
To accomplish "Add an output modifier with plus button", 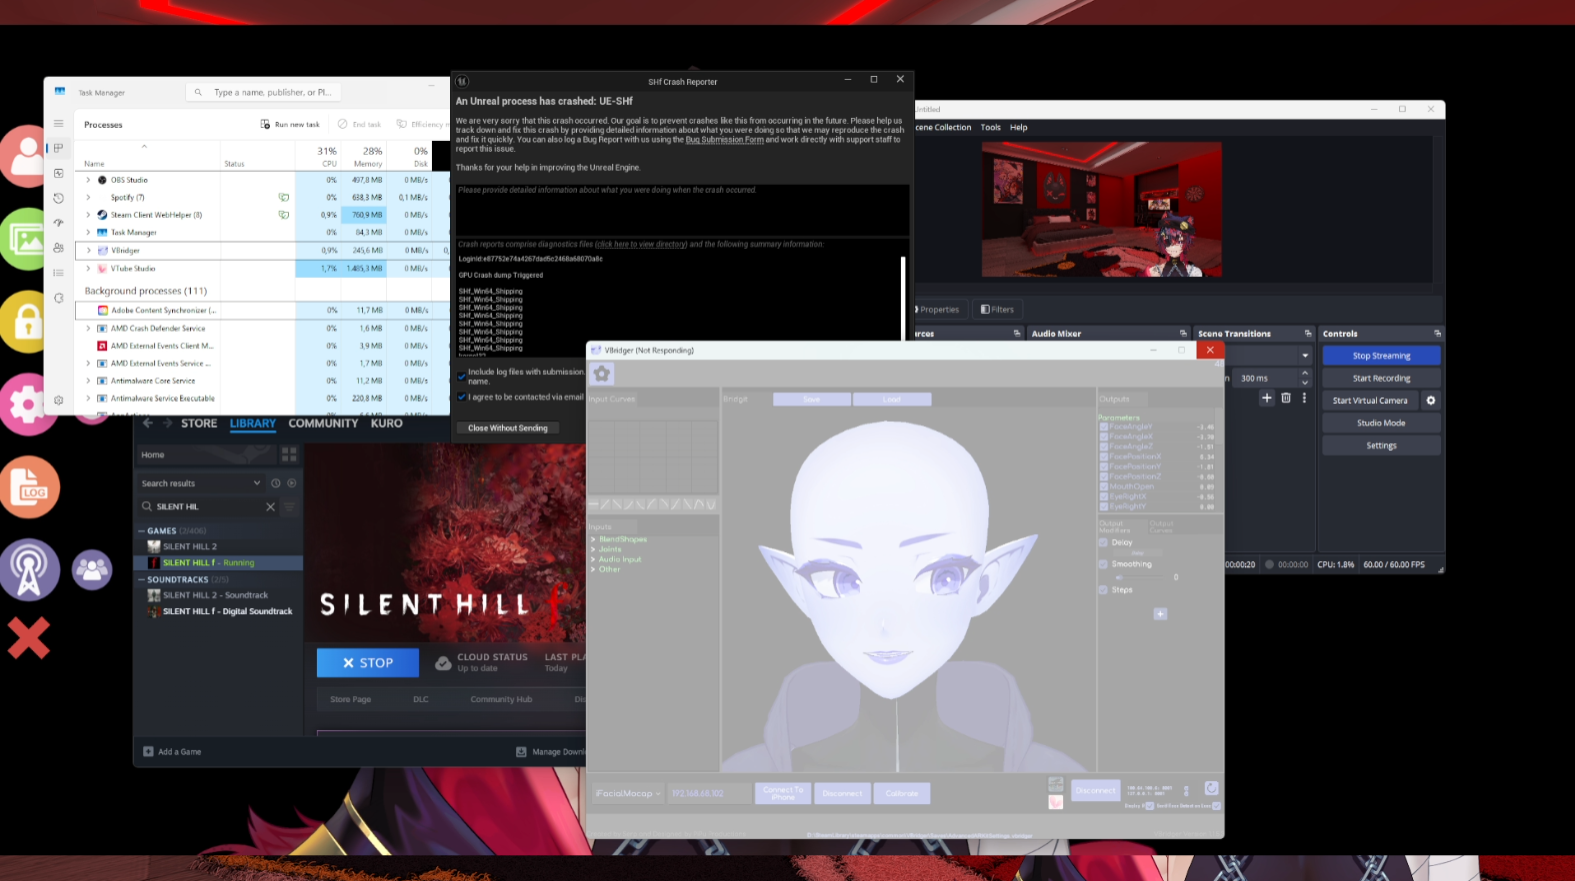I will [1160, 614].
